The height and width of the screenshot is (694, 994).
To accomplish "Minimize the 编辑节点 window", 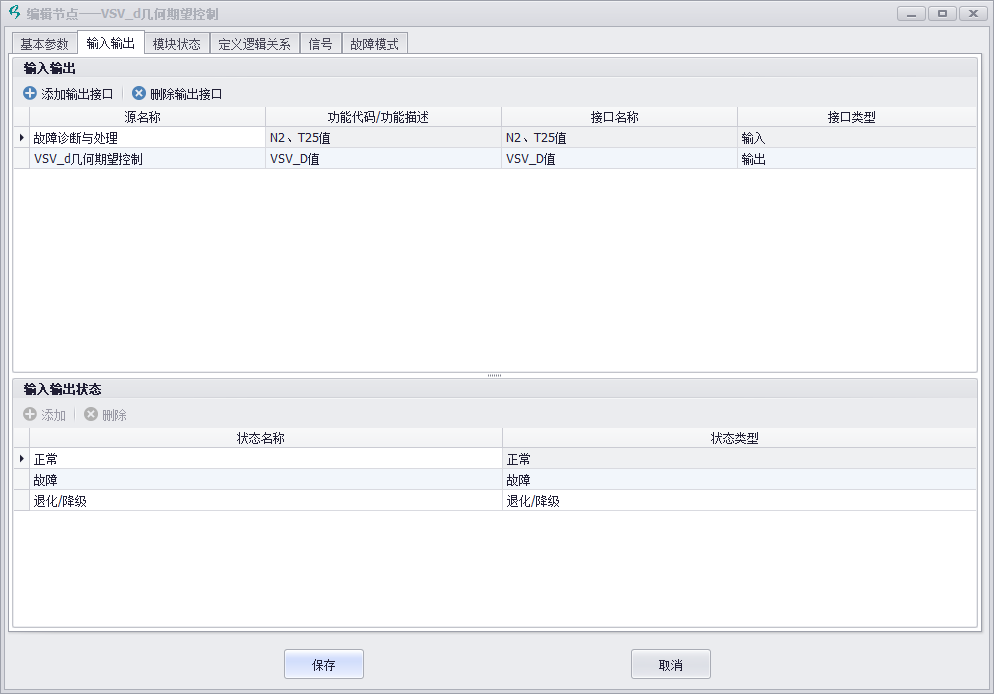I will [x=912, y=13].
